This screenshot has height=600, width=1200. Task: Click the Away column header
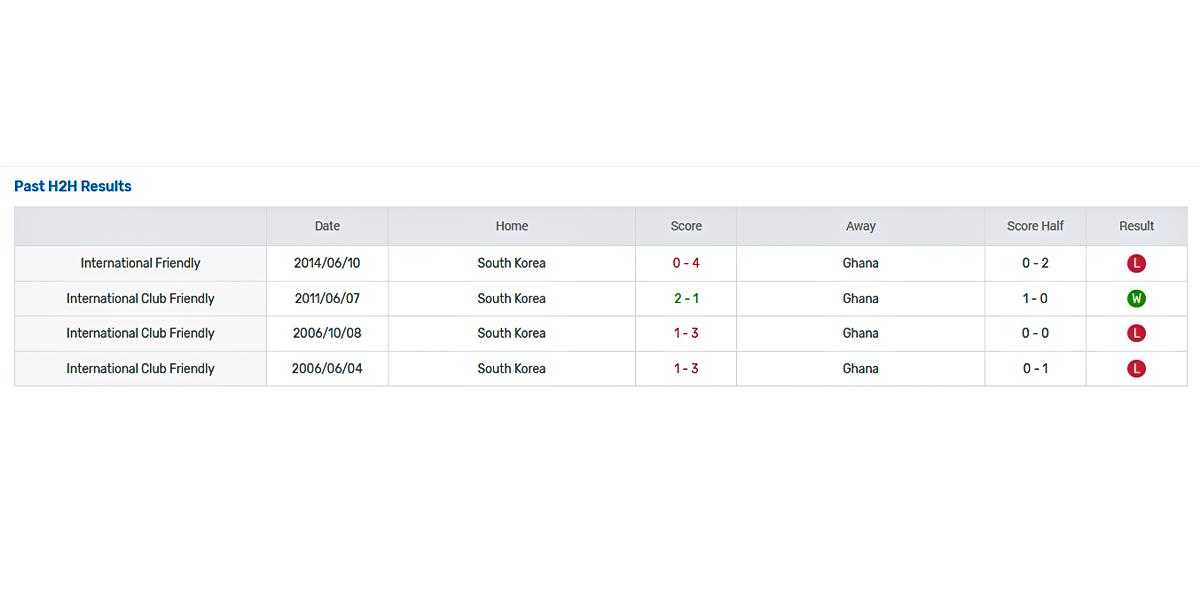tap(860, 226)
